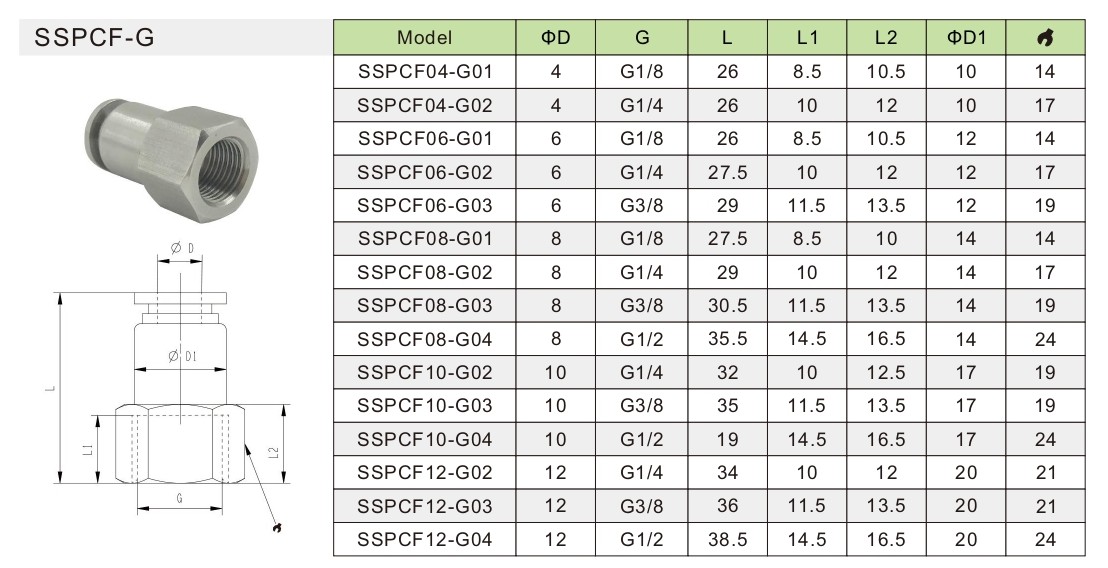The image size is (1108, 568).
Task: Select the L2 column header
Action: click(x=885, y=38)
